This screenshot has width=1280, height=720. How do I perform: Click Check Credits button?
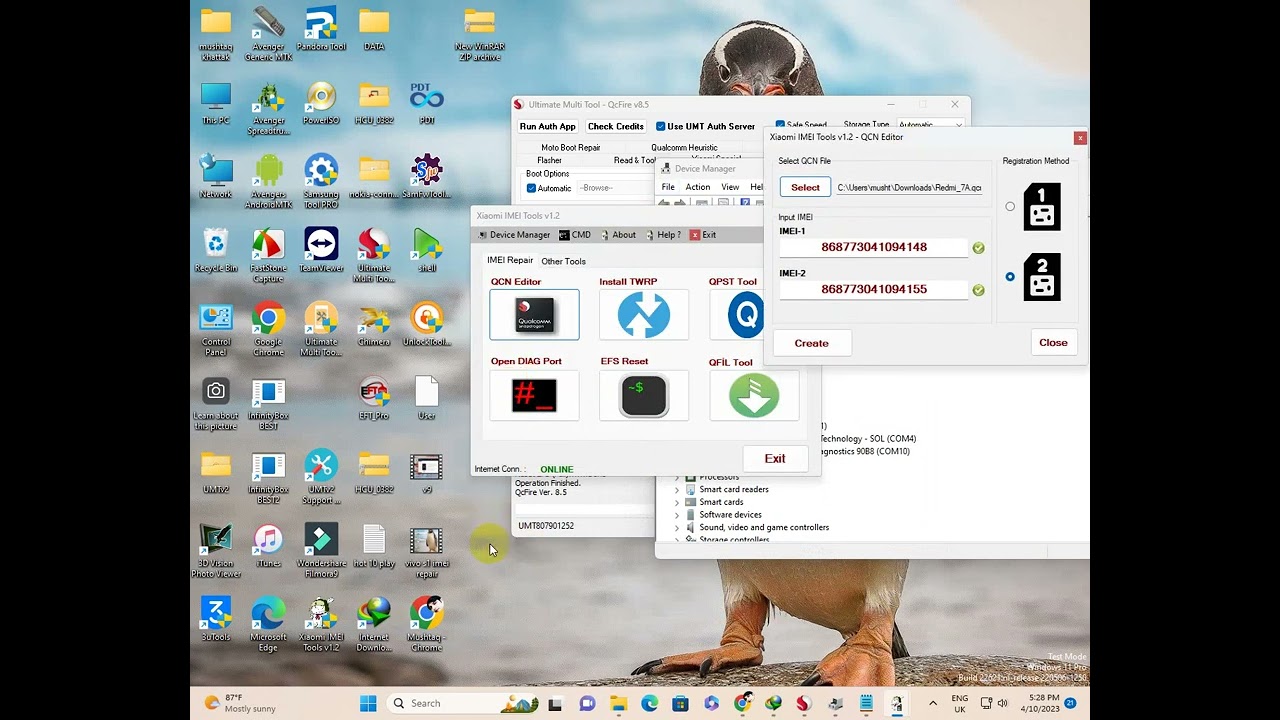coord(616,126)
